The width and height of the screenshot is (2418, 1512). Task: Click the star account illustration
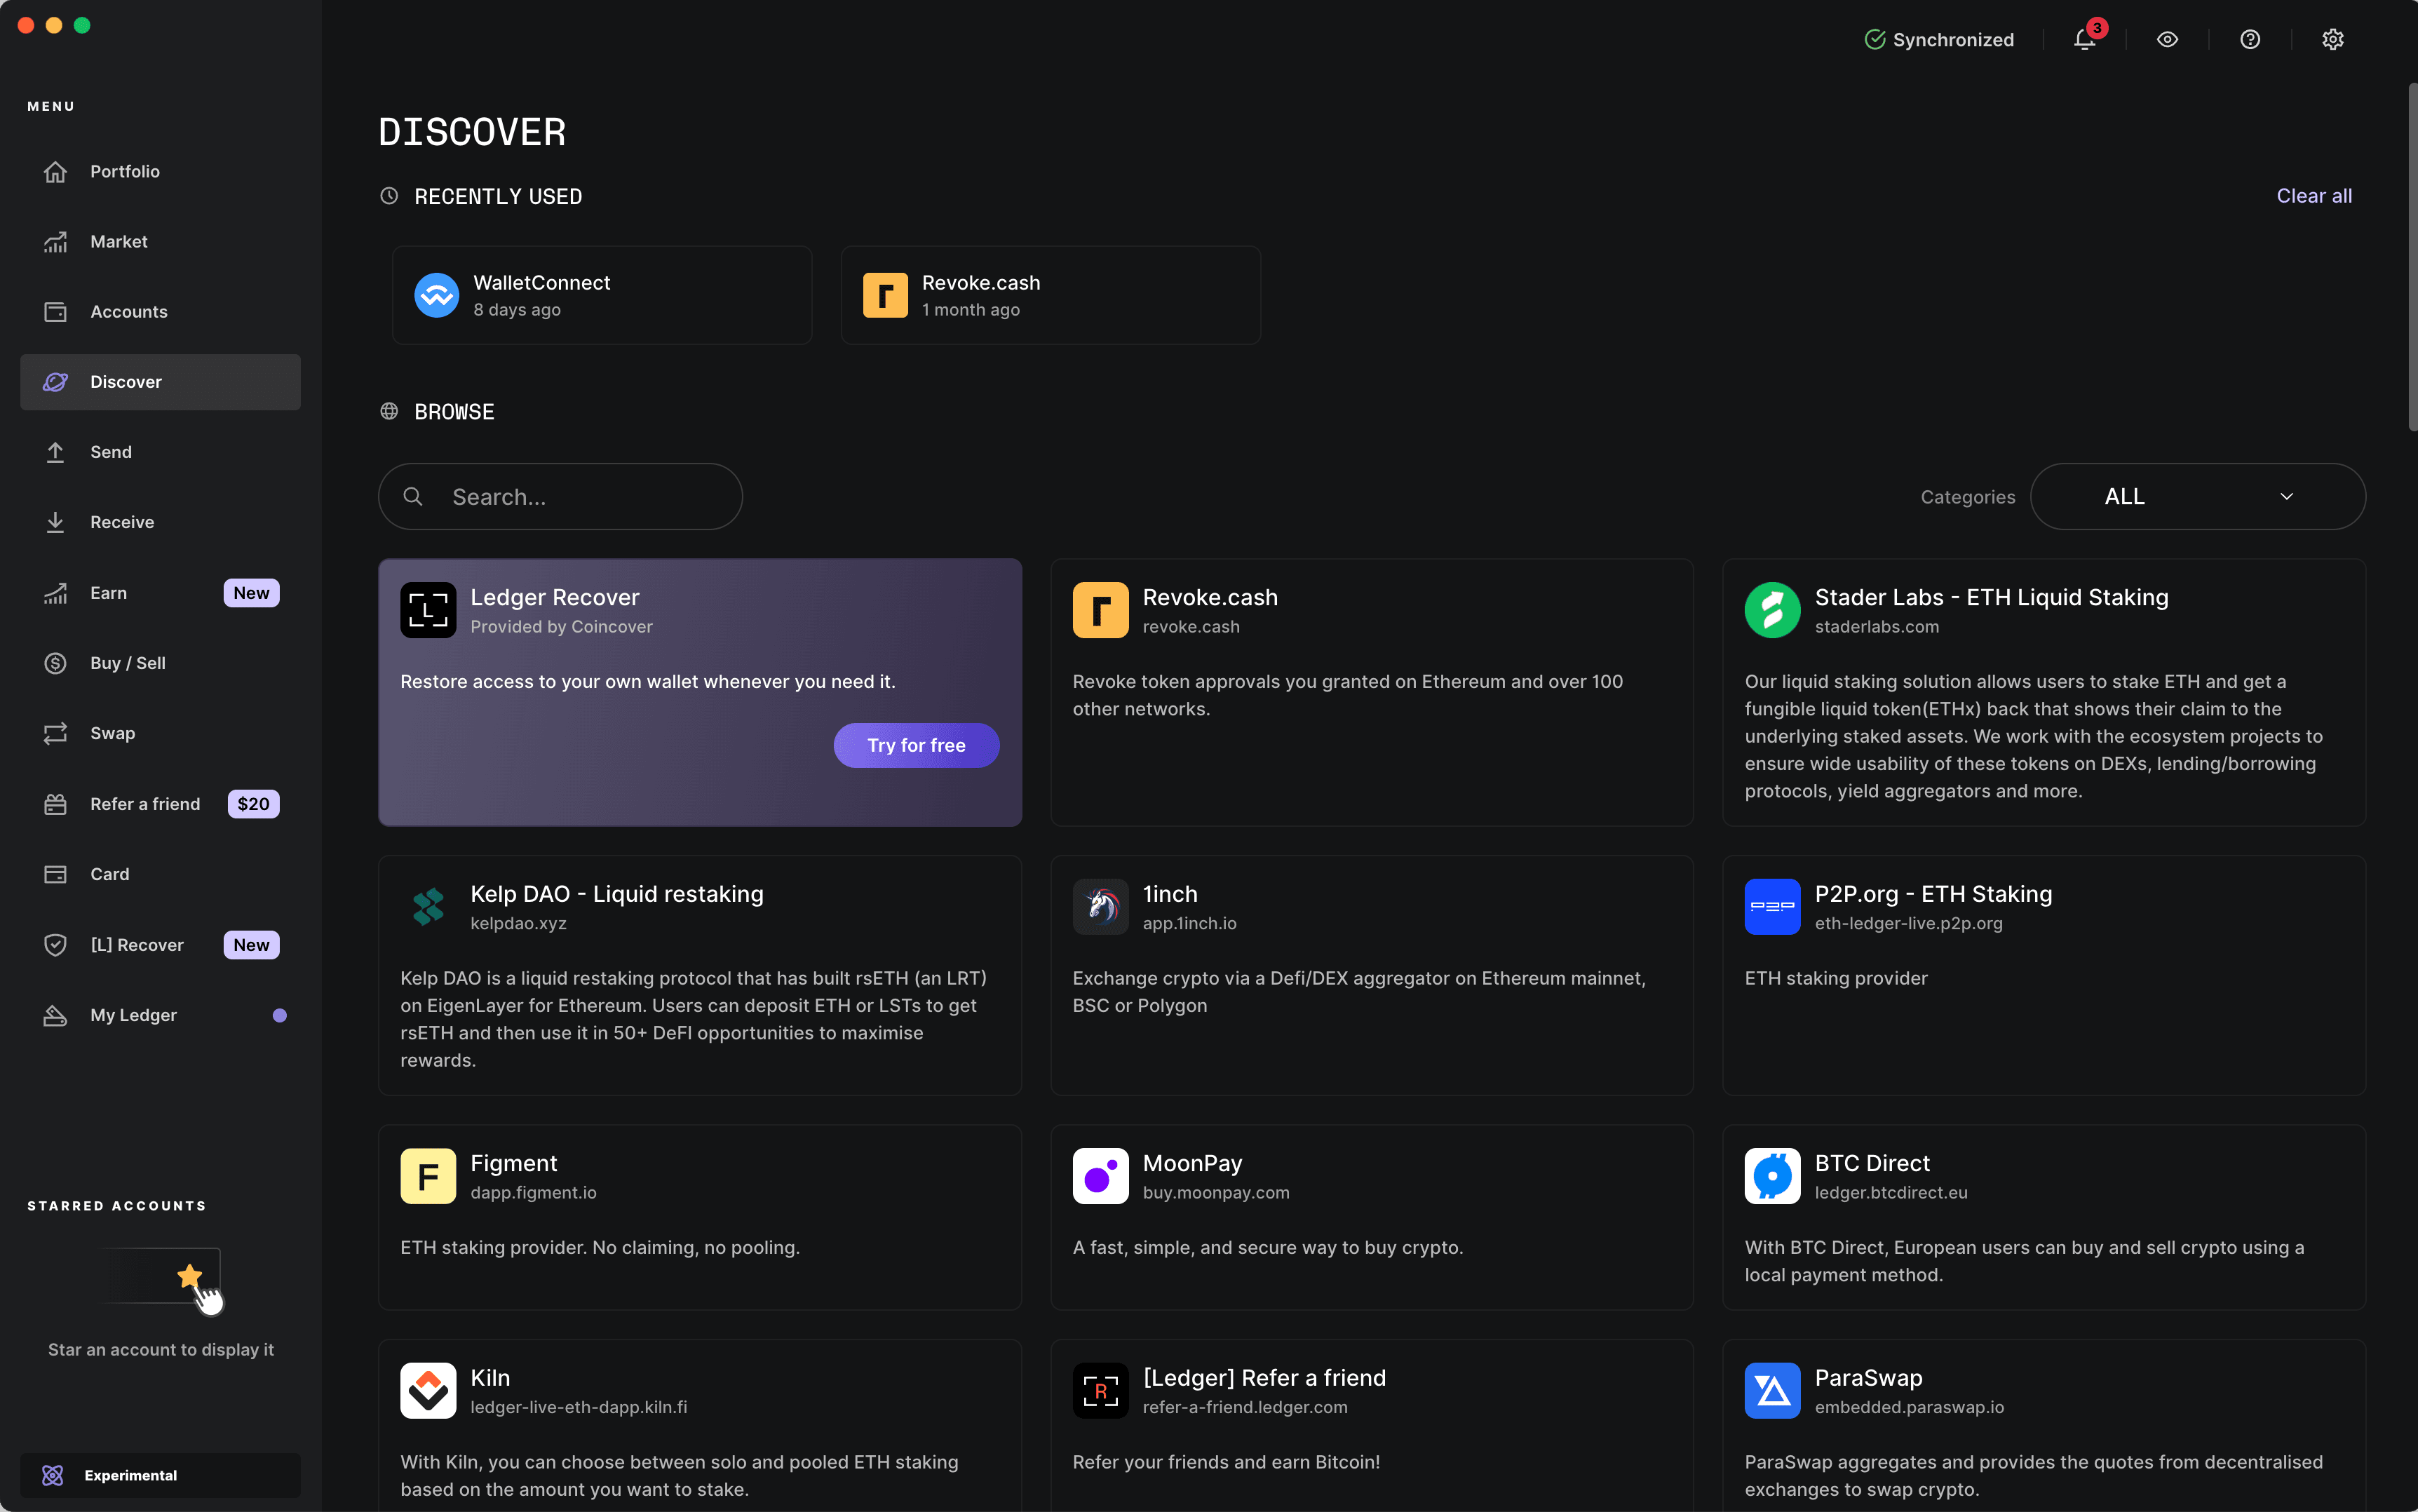point(162,1281)
